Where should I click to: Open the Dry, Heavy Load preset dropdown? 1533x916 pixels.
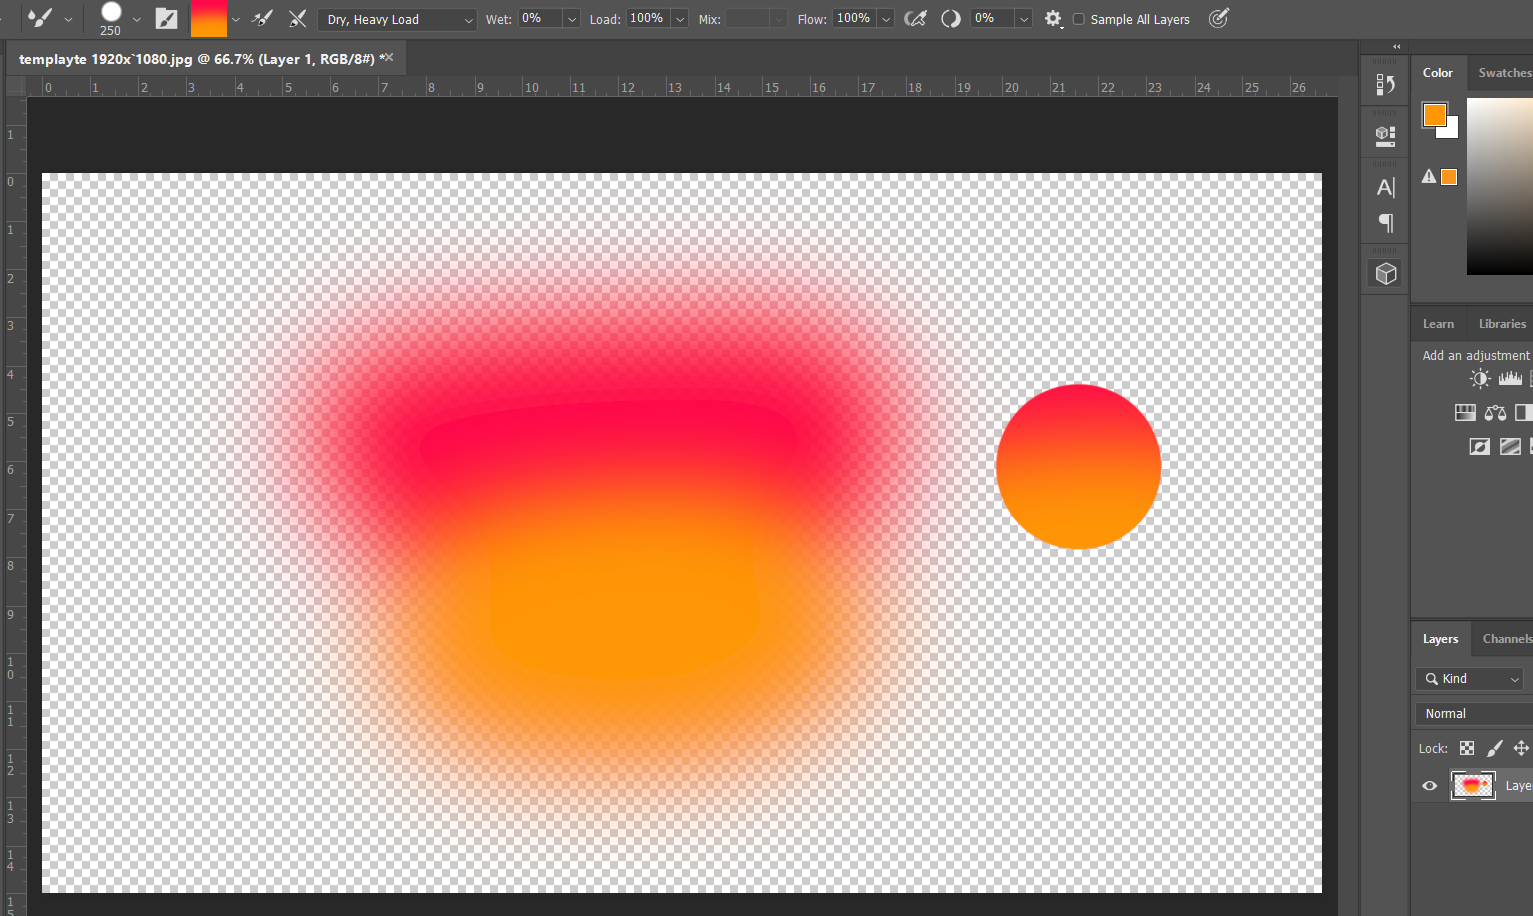click(x=397, y=20)
